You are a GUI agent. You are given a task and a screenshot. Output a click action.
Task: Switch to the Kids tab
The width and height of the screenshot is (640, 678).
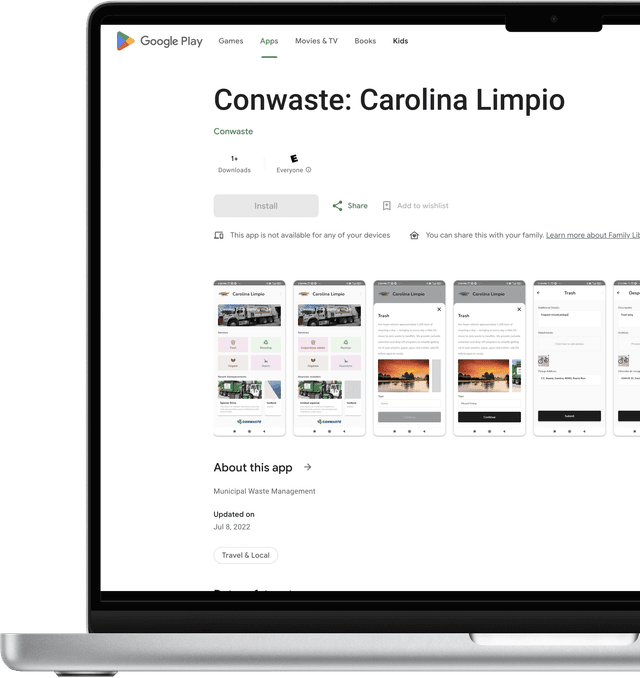click(x=400, y=41)
